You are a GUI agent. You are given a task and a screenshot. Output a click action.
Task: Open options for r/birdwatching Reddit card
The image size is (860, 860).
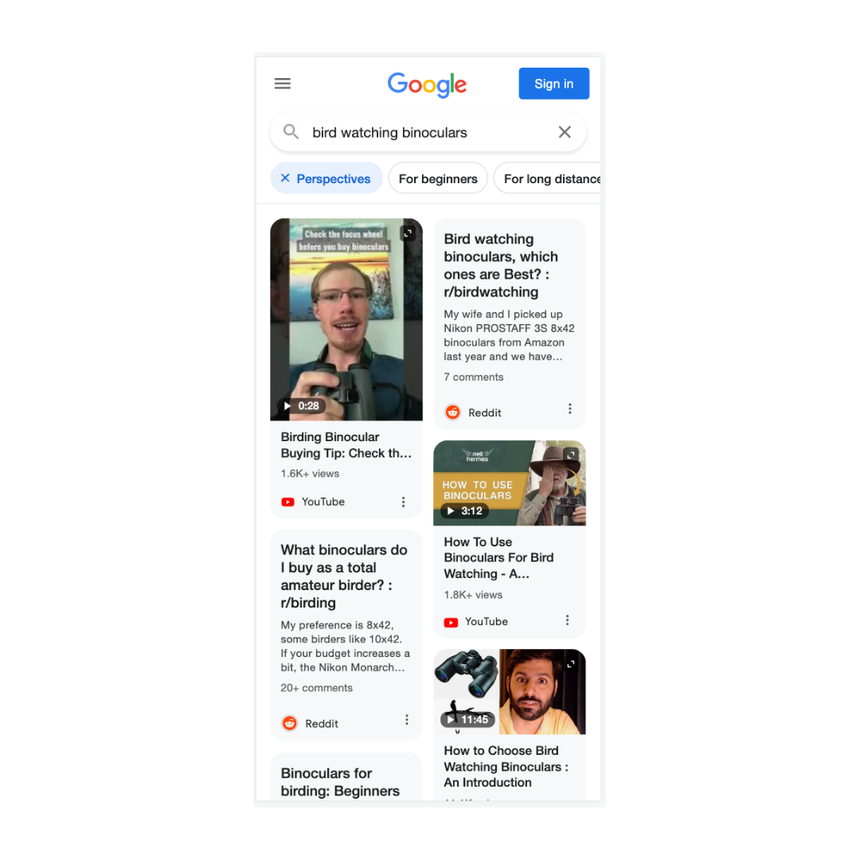coord(570,409)
